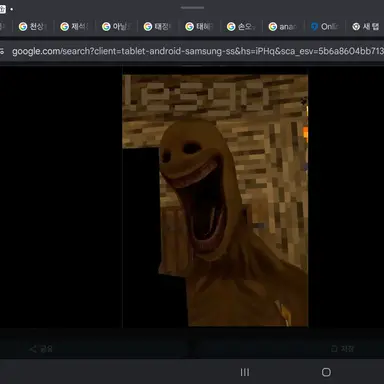Tap the drag handle at top
This screenshot has width=384, height=384.
[x=192, y=7]
